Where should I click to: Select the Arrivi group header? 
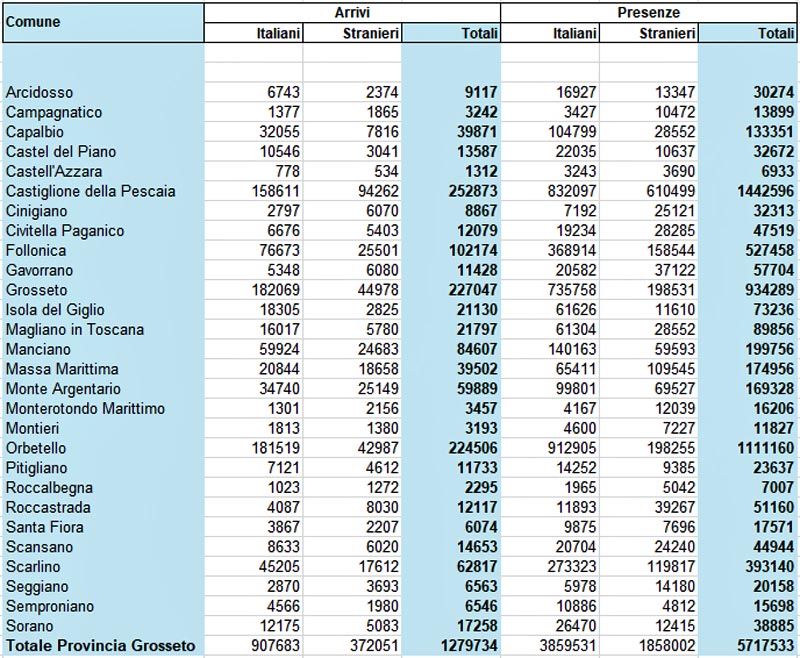coord(352,11)
